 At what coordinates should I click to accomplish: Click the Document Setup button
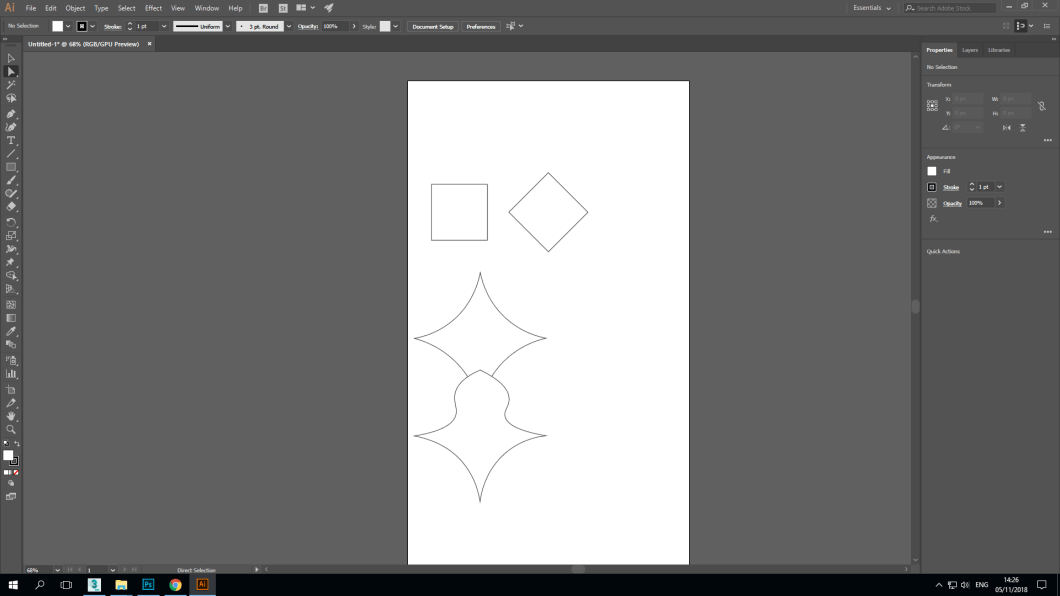(x=432, y=26)
